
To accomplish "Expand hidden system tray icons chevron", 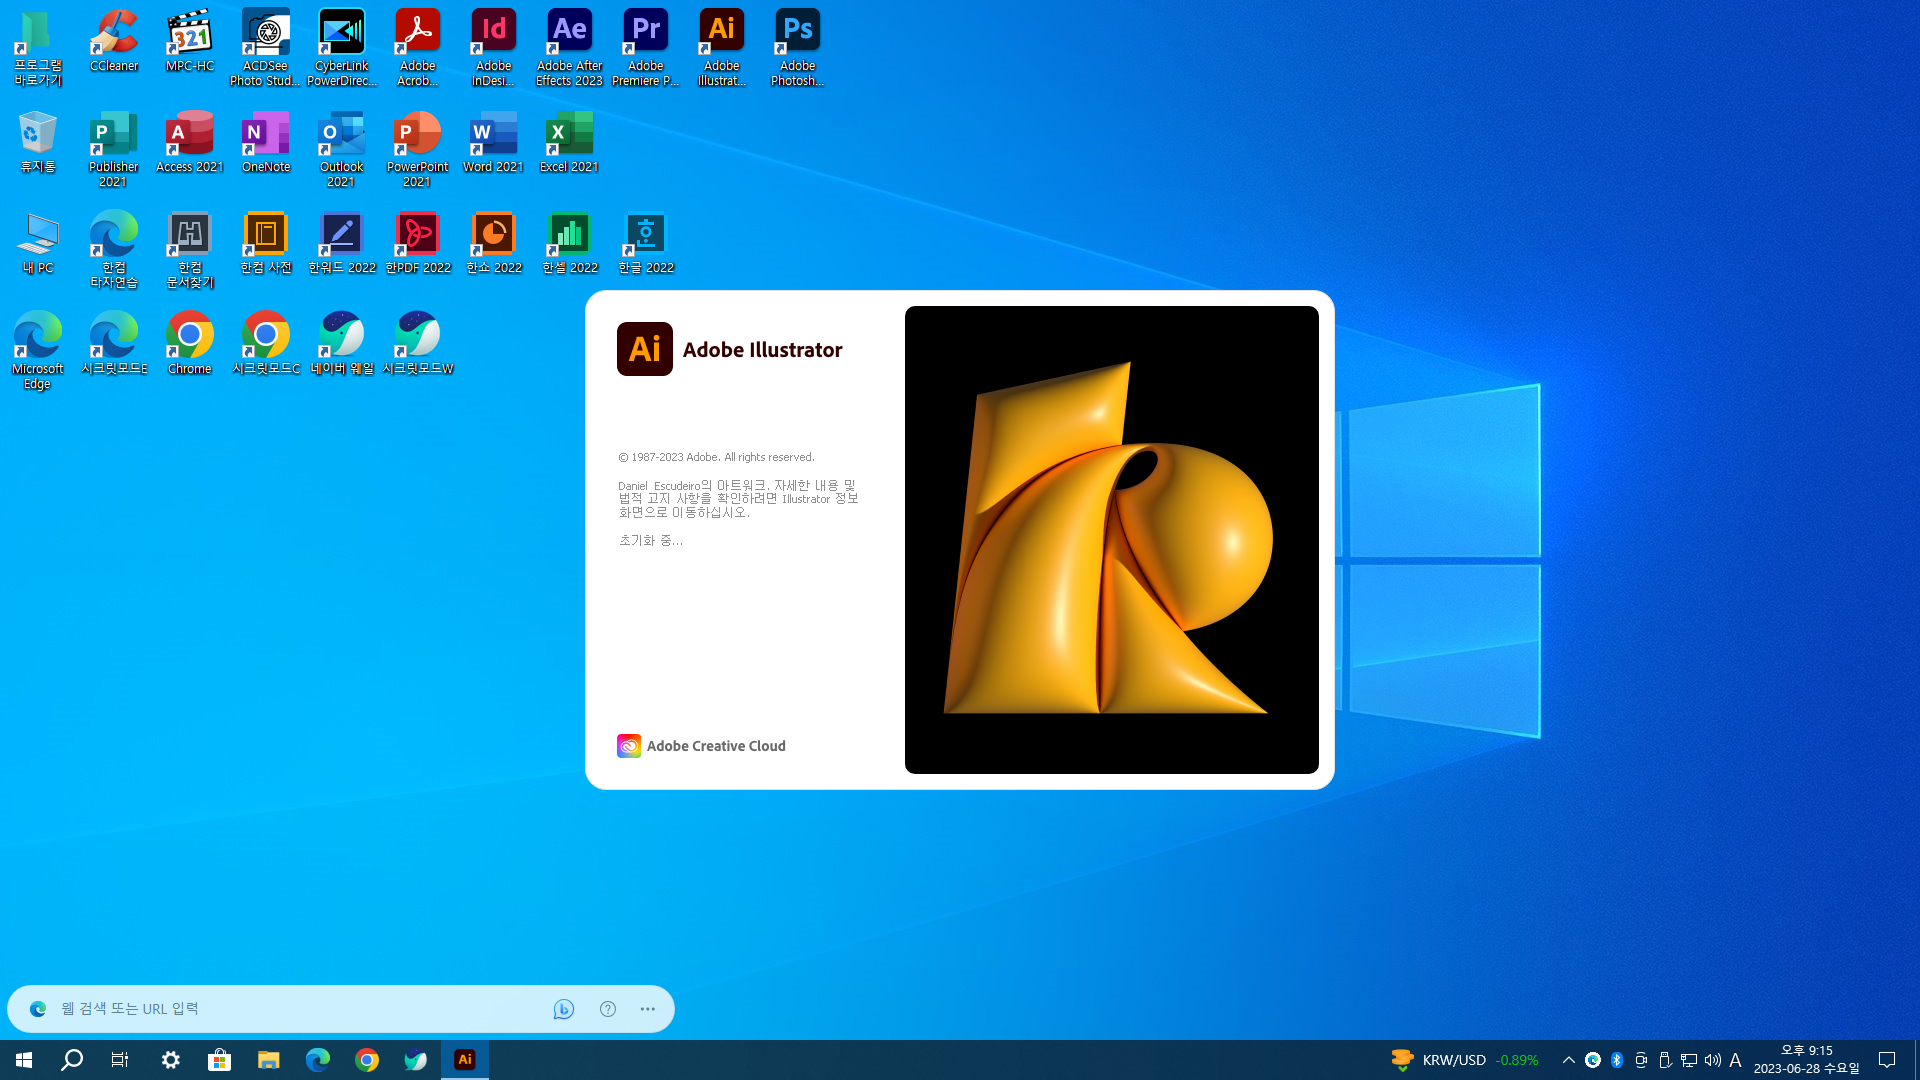I will pos(1568,1060).
